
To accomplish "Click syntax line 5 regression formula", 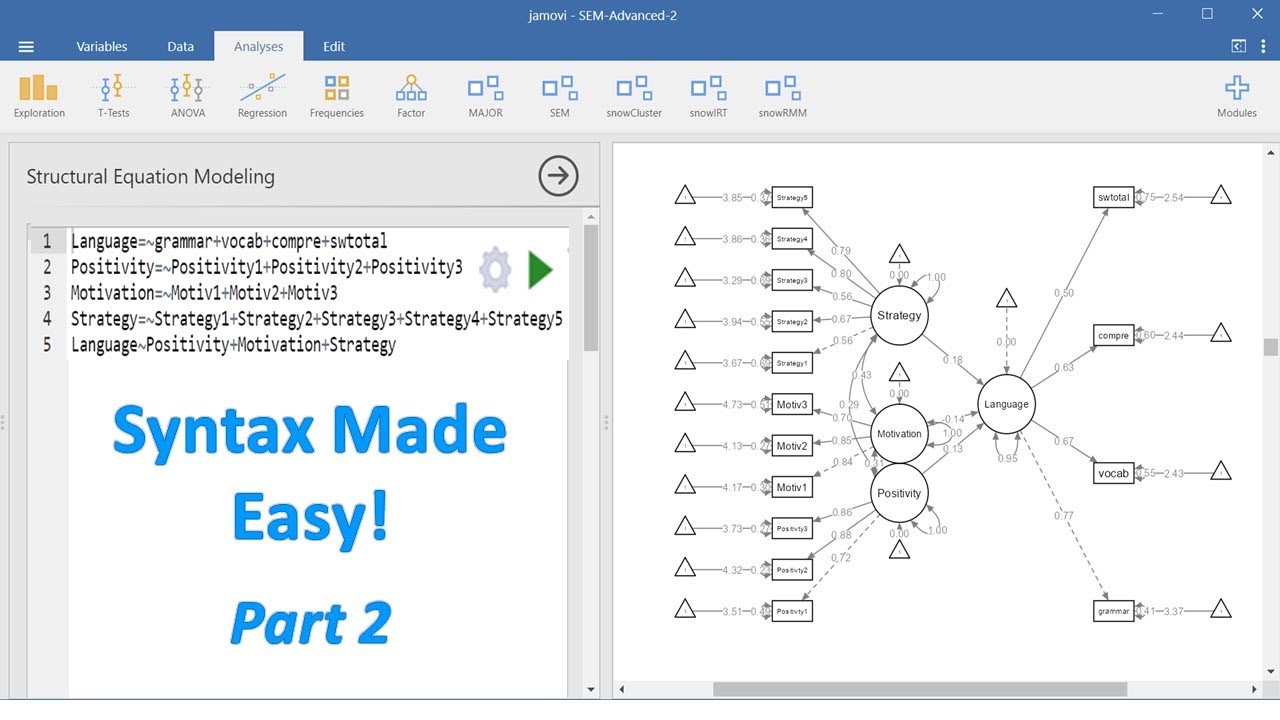I will pos(233,345).
